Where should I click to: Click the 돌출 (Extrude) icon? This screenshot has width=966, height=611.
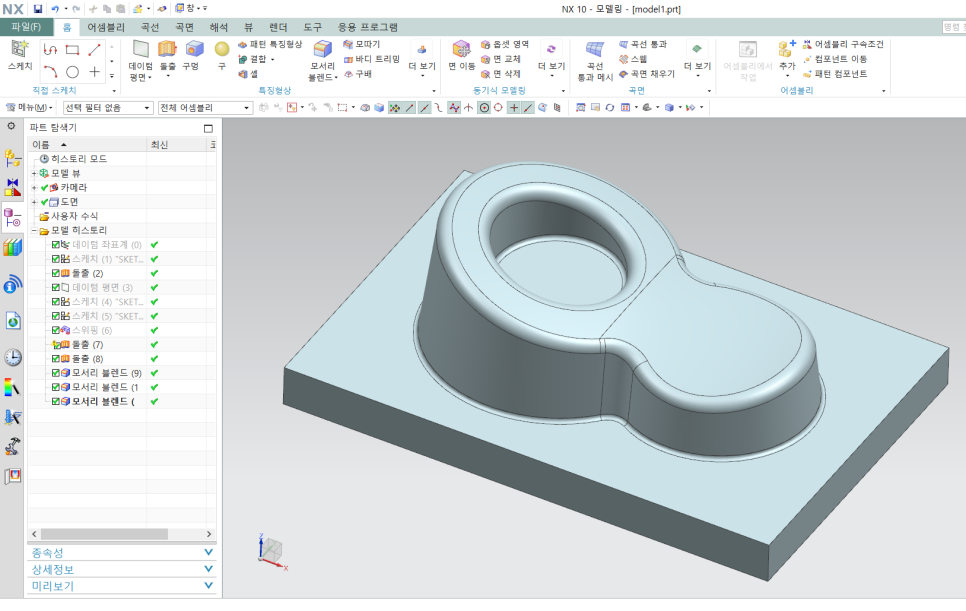167,49
